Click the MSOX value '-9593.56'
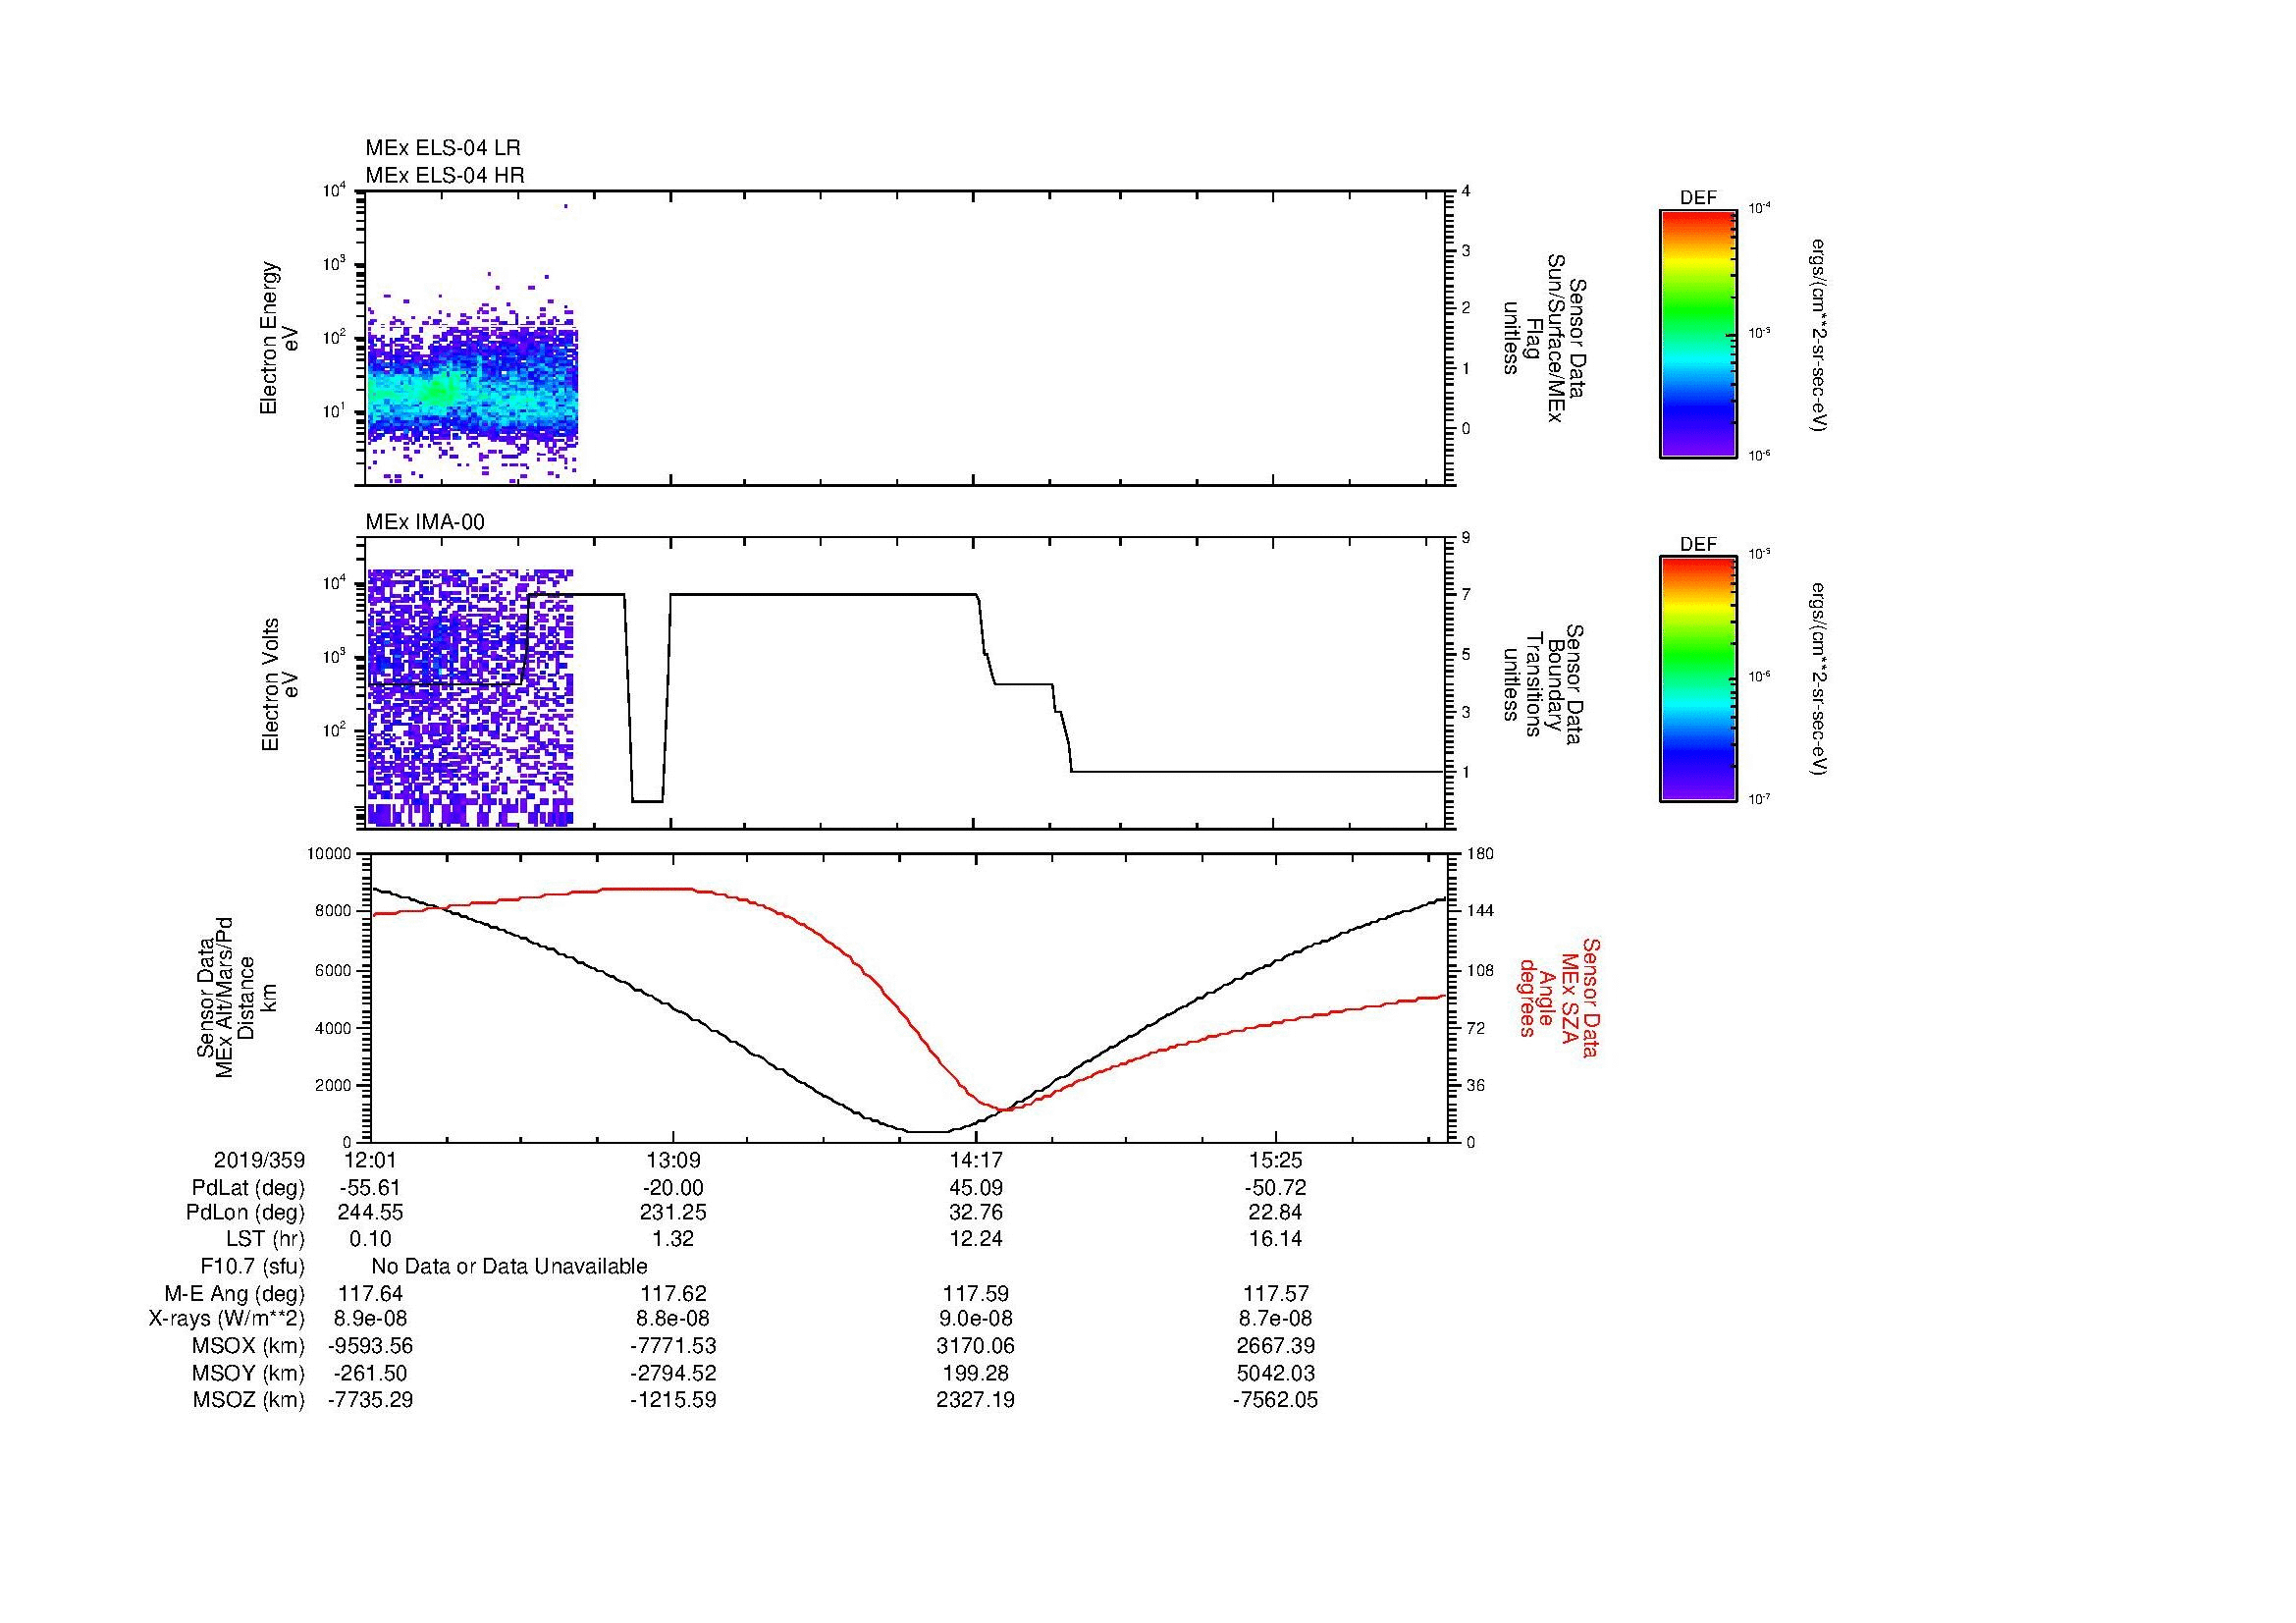The width and height of the screenshot is (2296, 1623). coord(371,1346)
